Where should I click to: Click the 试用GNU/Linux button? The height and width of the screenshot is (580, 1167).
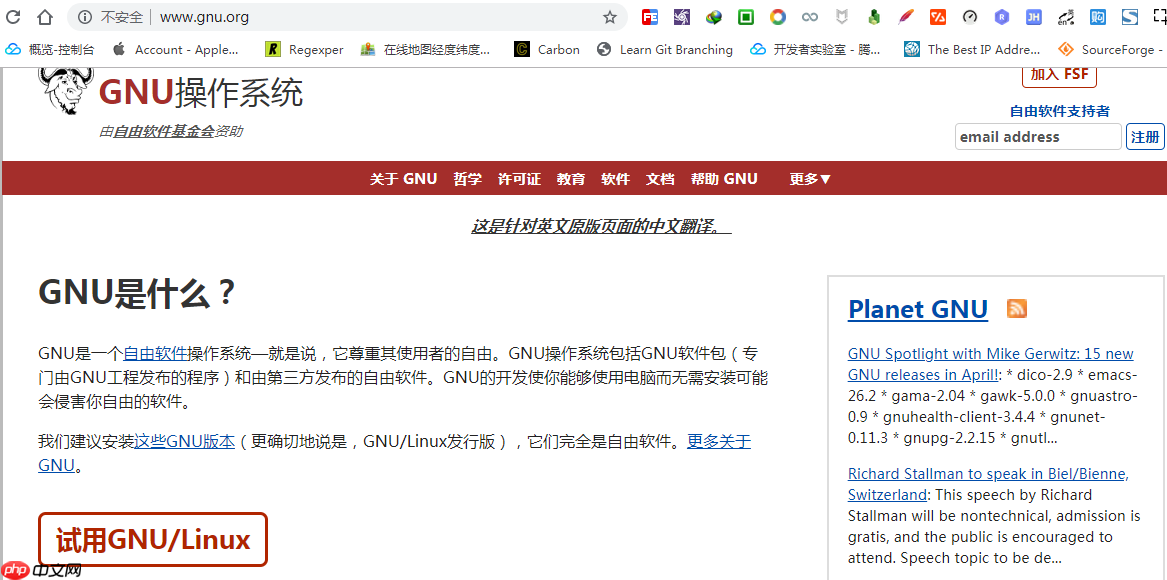point(152,539)
